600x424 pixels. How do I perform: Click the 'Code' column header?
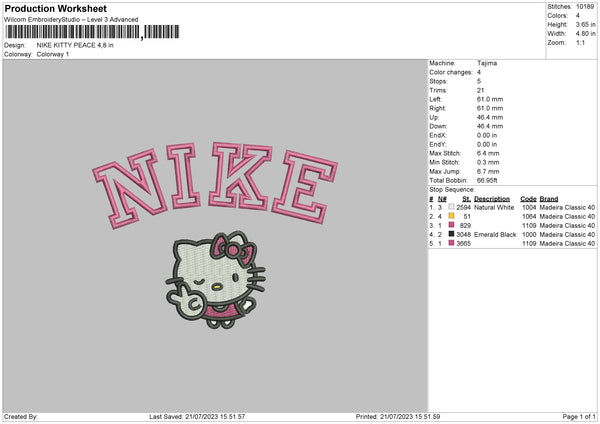pyautogui.click(x=528, y=199)
